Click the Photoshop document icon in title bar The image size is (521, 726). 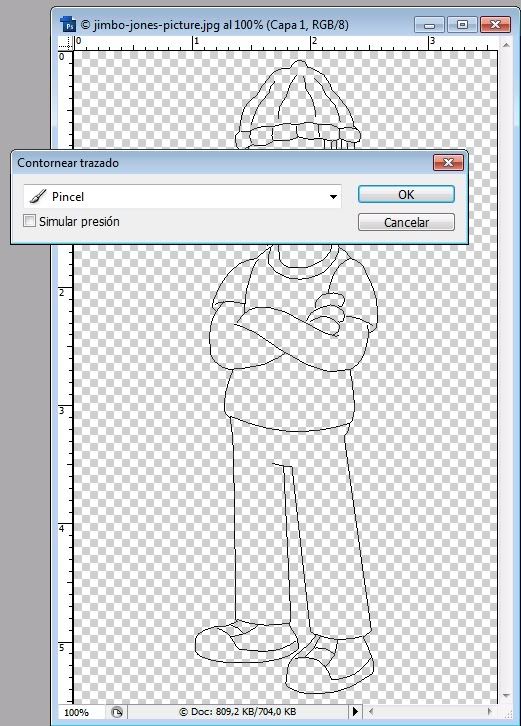(x=68, y=25)
